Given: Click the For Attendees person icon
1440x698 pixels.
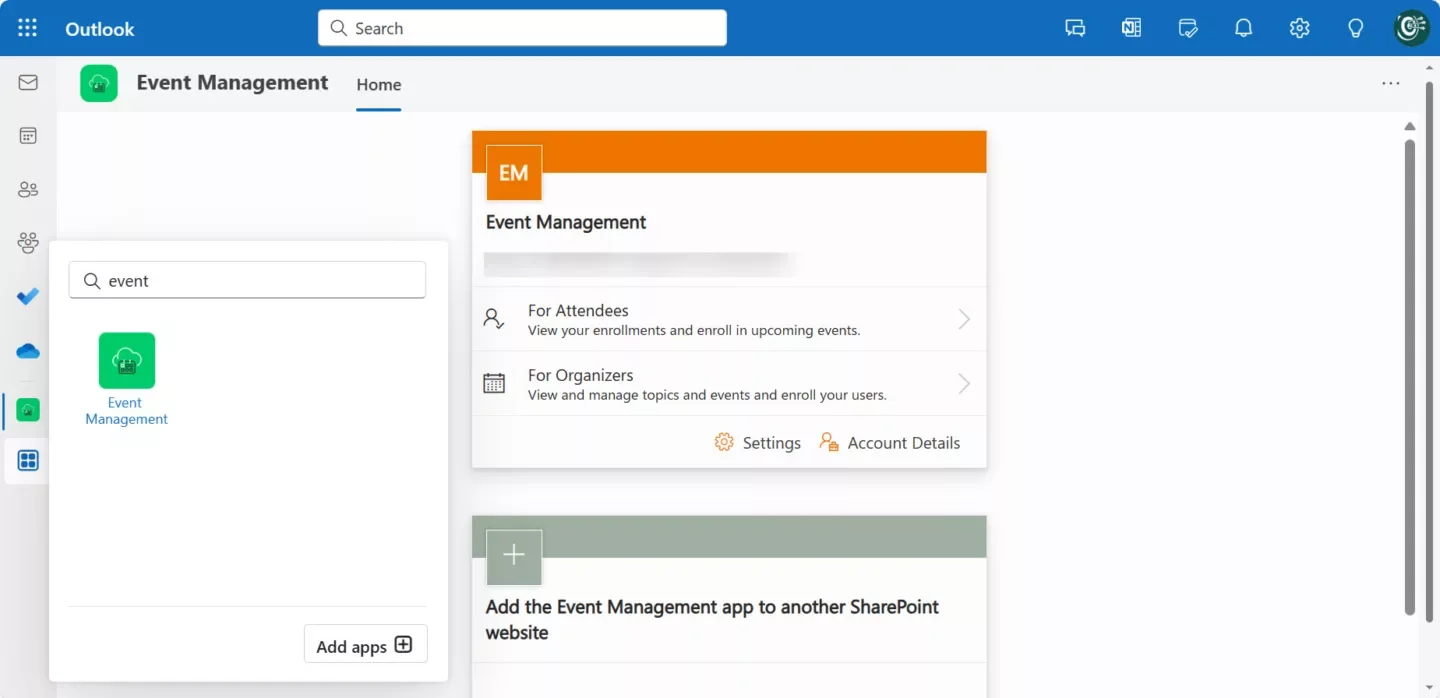Looking at the screenshot, I should click(x=494, y=319).
